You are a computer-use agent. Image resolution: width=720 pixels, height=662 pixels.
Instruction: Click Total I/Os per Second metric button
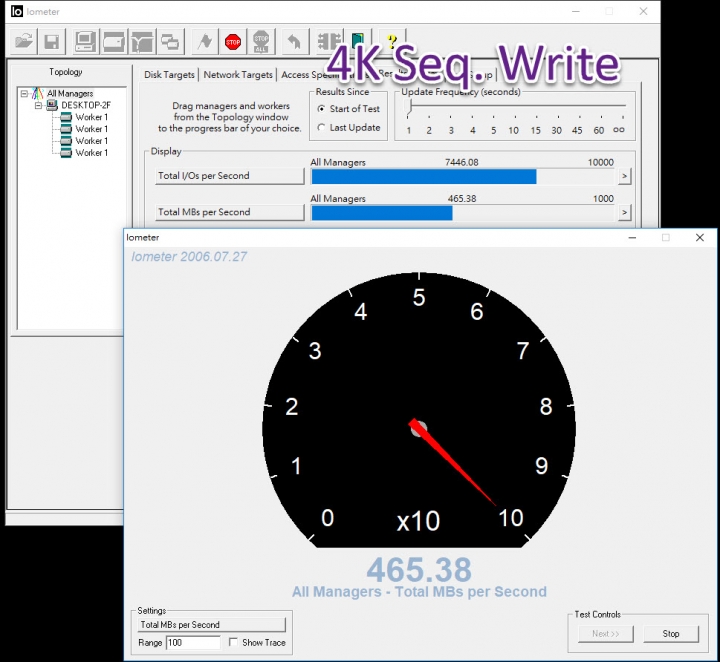(x=230, y=176)
